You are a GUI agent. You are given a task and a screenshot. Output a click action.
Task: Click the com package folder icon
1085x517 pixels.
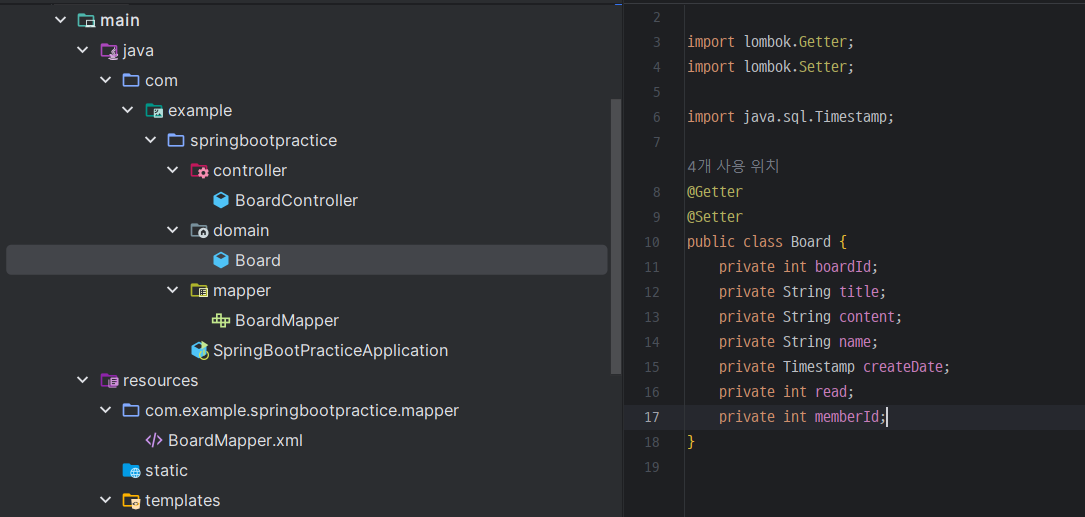131,80
